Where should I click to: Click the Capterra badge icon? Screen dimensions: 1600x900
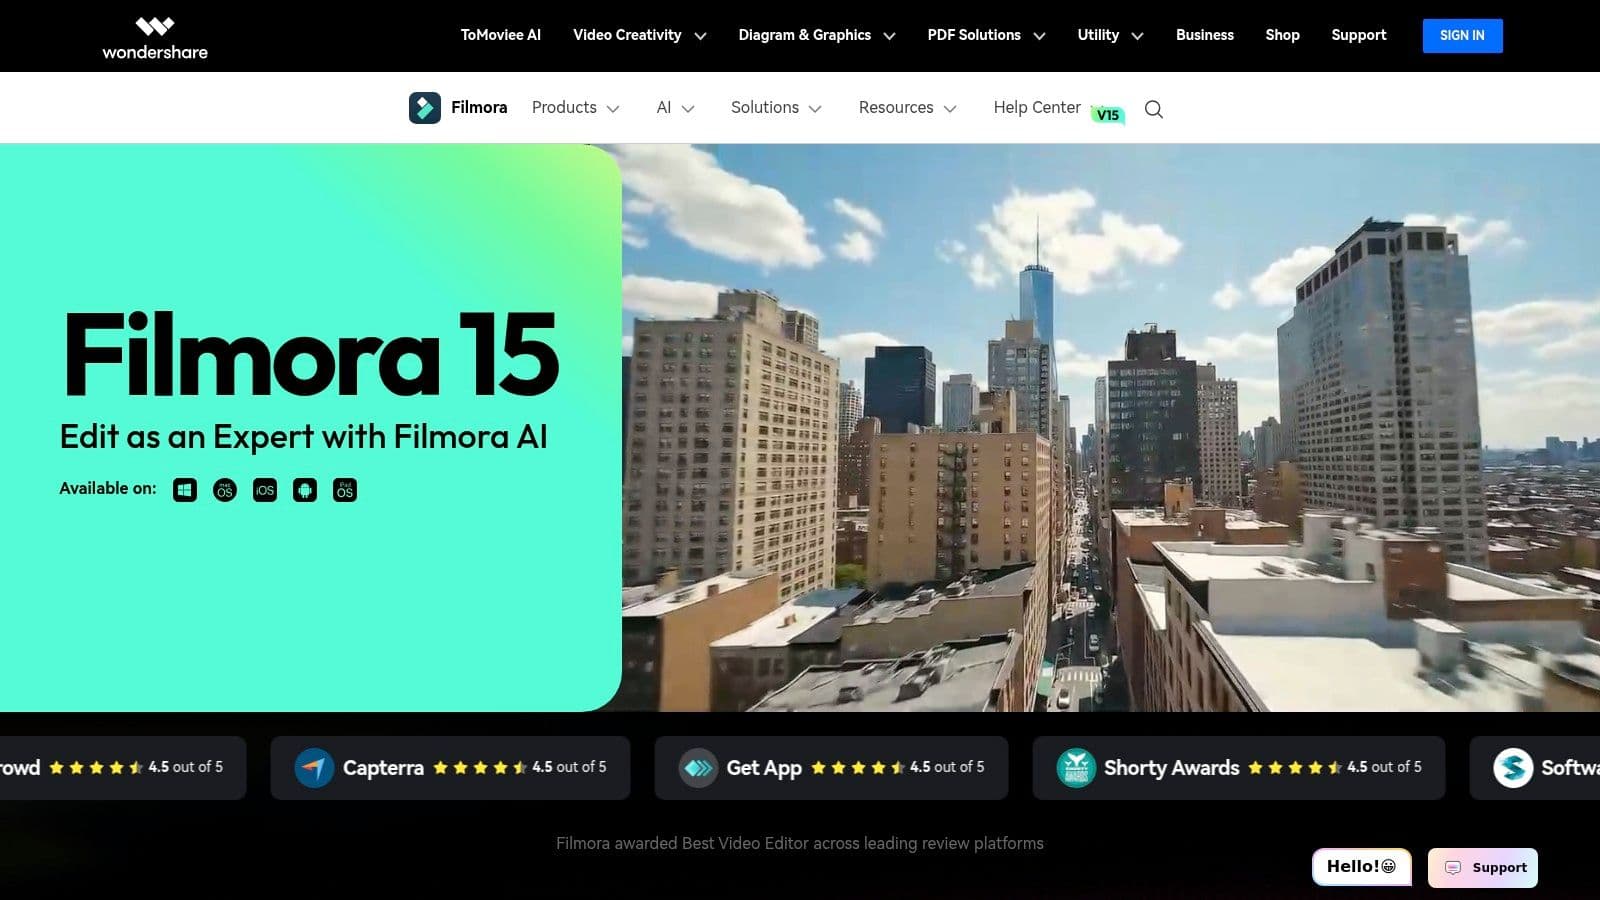click(313, 767)
